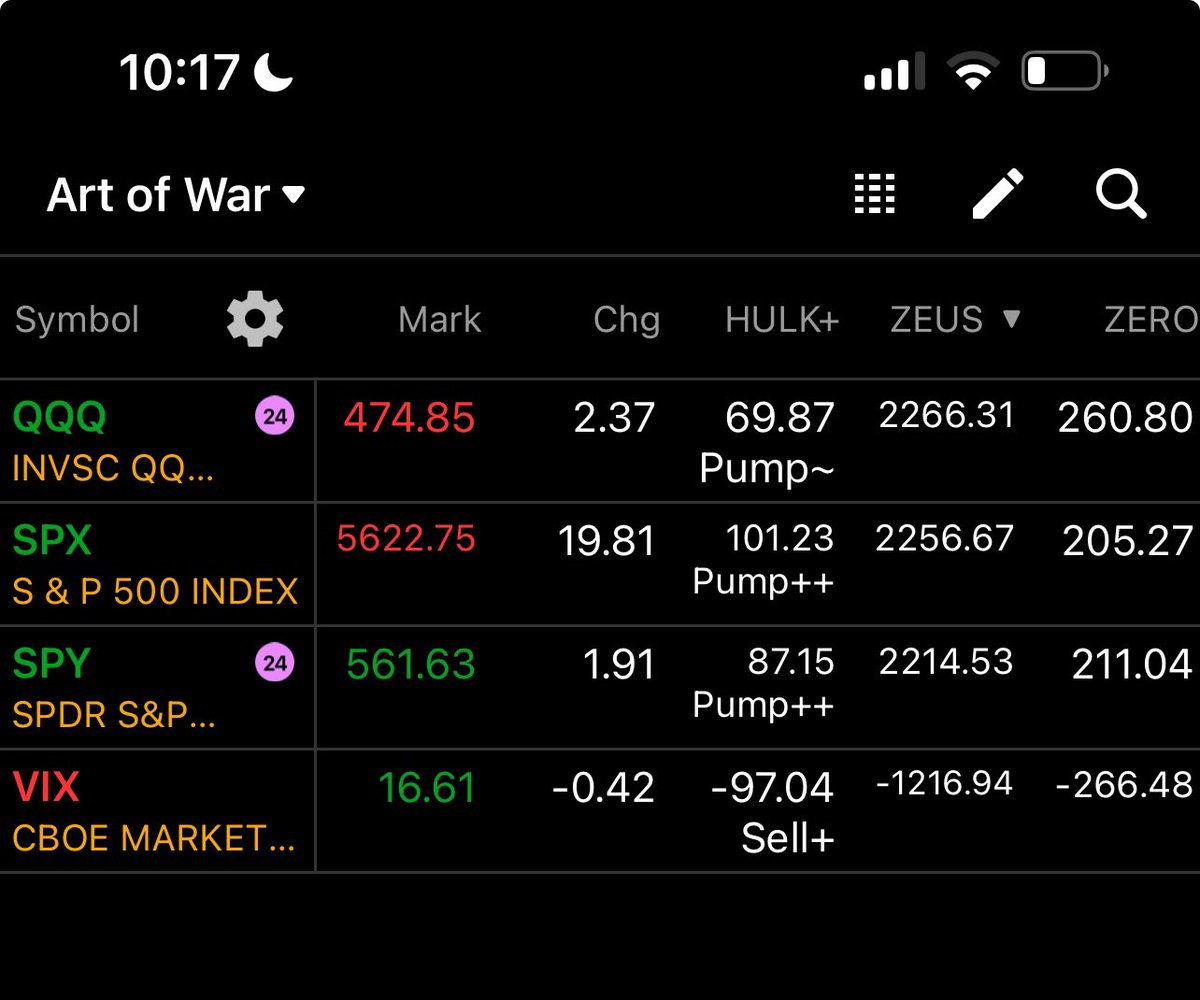
Task: Tap the ZERO value 211.04
Action: pyautogui.click(x=1133, y=664)
